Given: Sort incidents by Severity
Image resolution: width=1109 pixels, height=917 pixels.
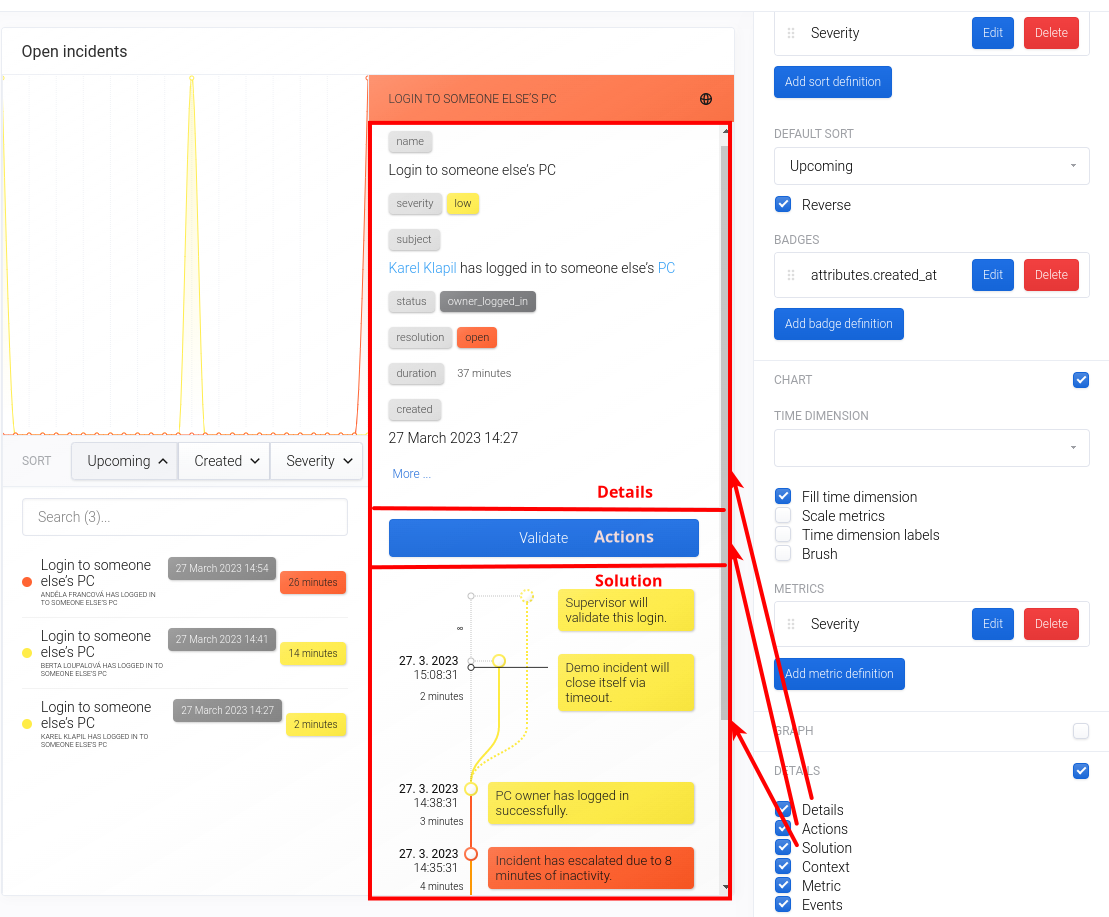Looking at the screenshot, I should [316, 461].
